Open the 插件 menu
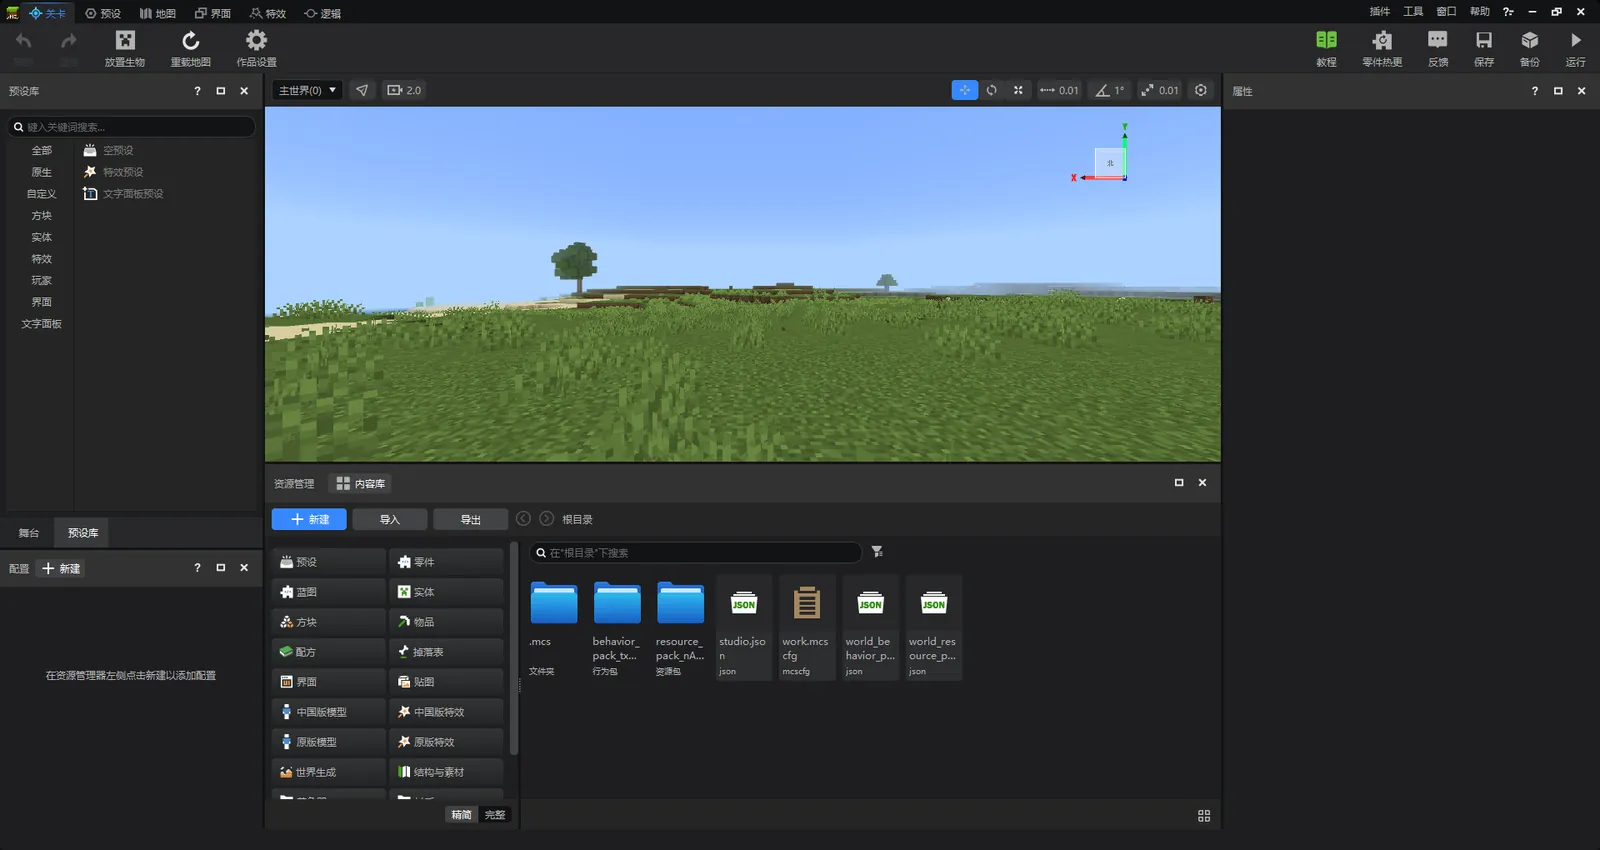 (1380, 12)
